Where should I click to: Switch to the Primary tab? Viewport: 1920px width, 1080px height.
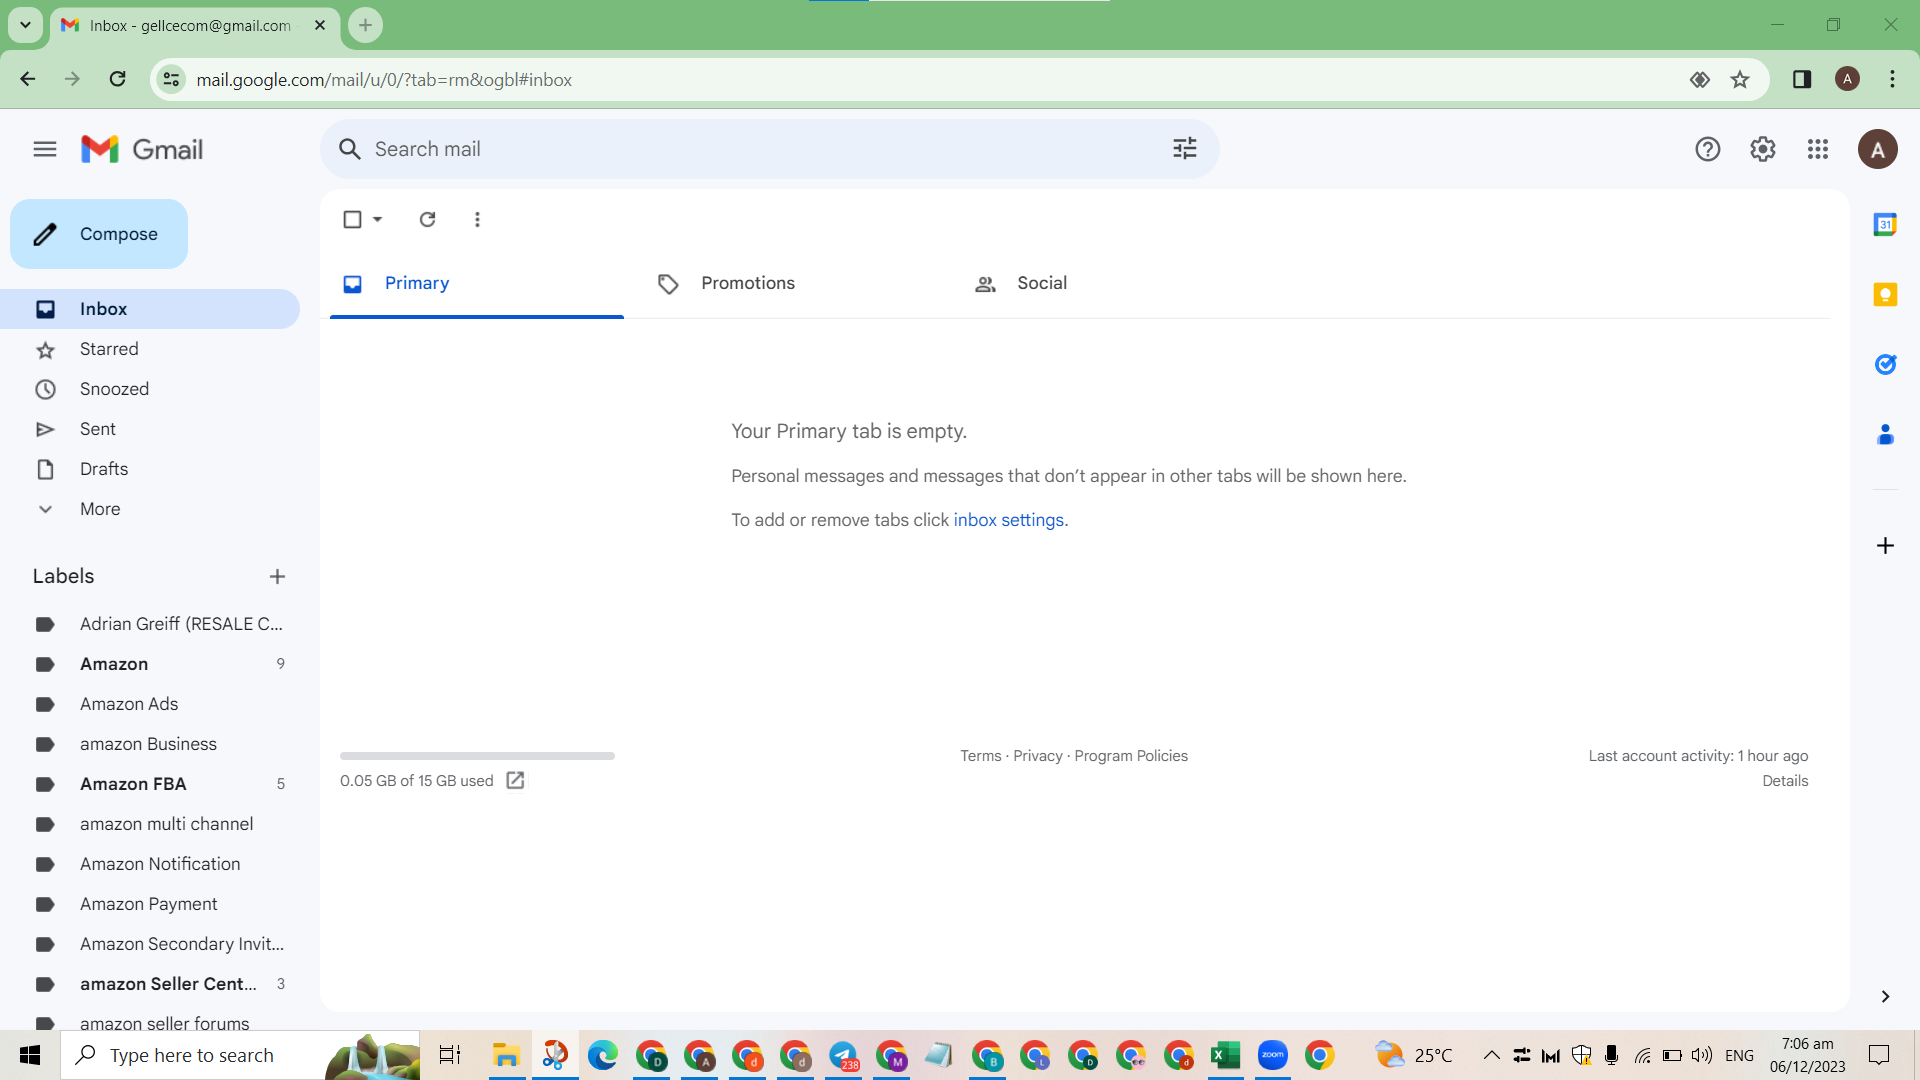(477, 283)
